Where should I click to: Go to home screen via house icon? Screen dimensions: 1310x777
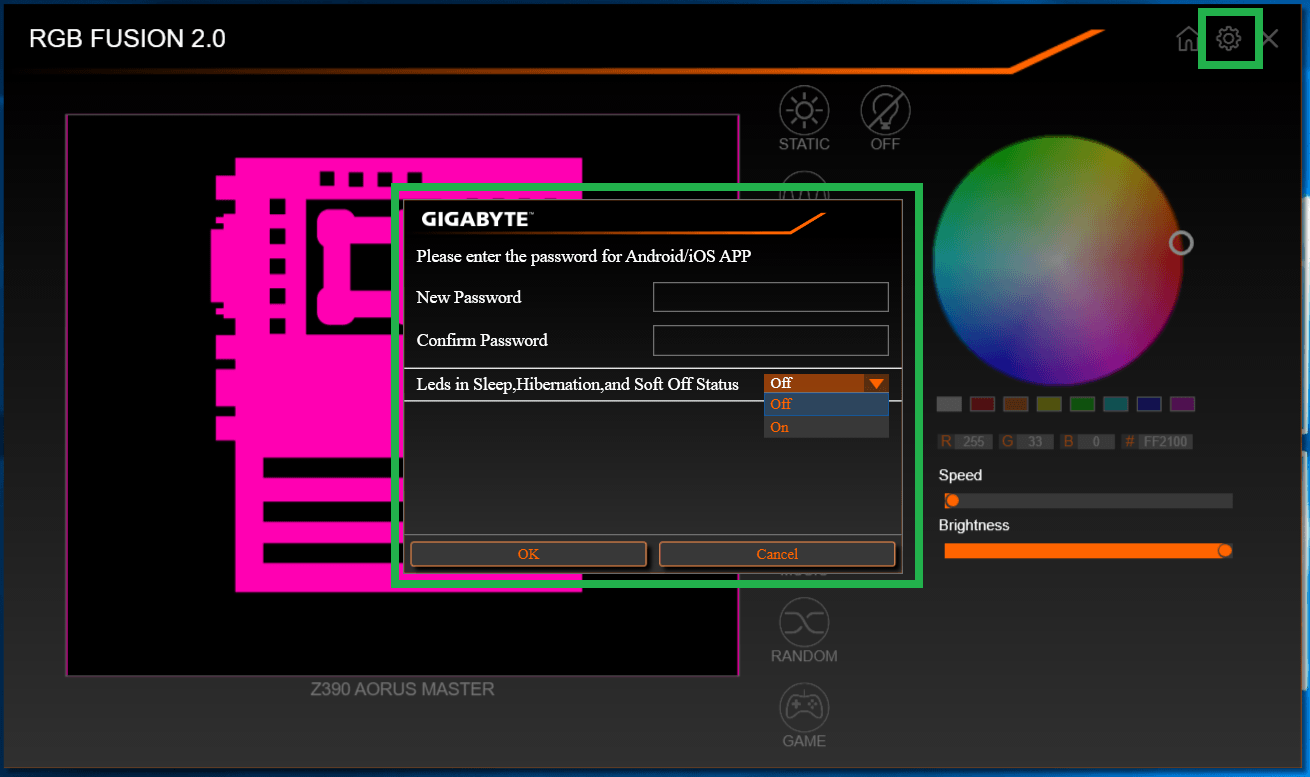(x=1188, y=39)
